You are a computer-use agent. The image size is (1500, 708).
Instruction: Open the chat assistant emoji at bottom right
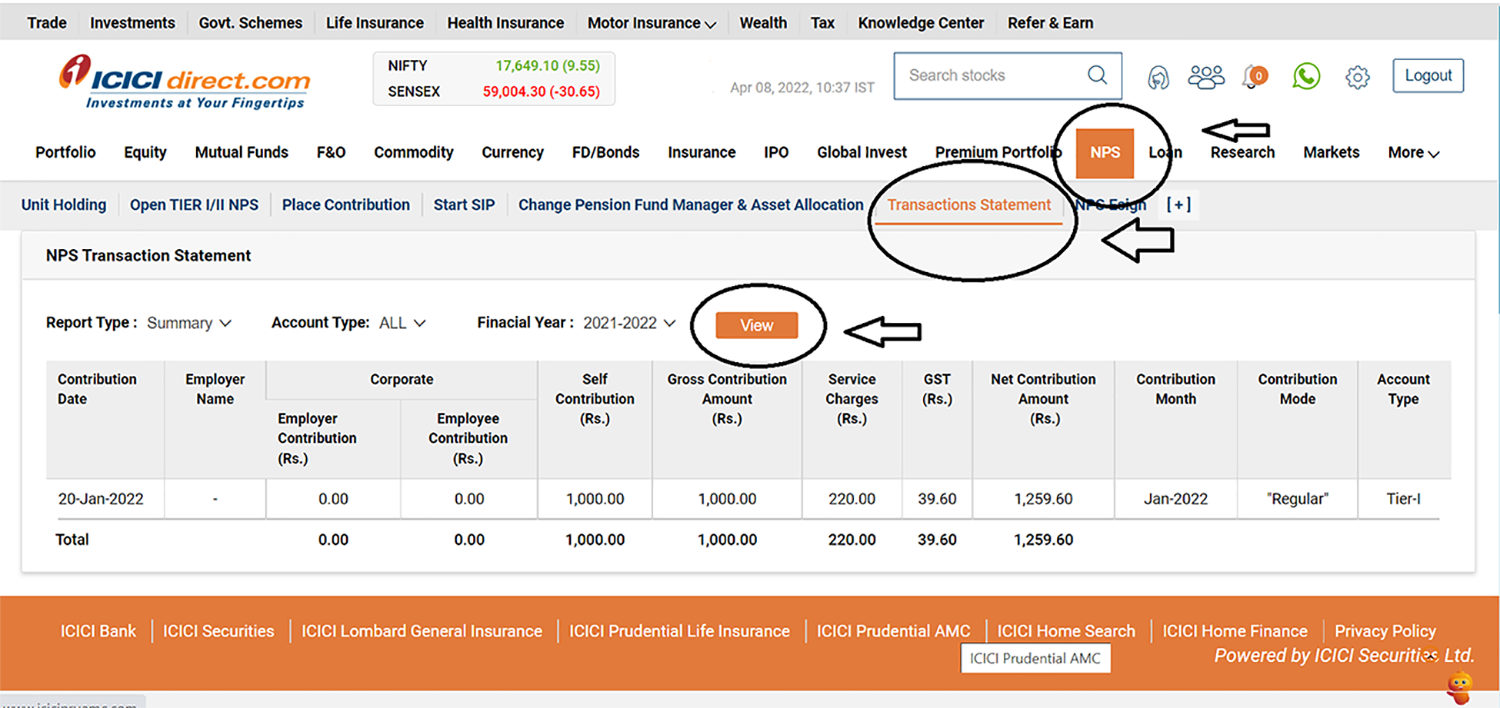(x=1457, y=686)
